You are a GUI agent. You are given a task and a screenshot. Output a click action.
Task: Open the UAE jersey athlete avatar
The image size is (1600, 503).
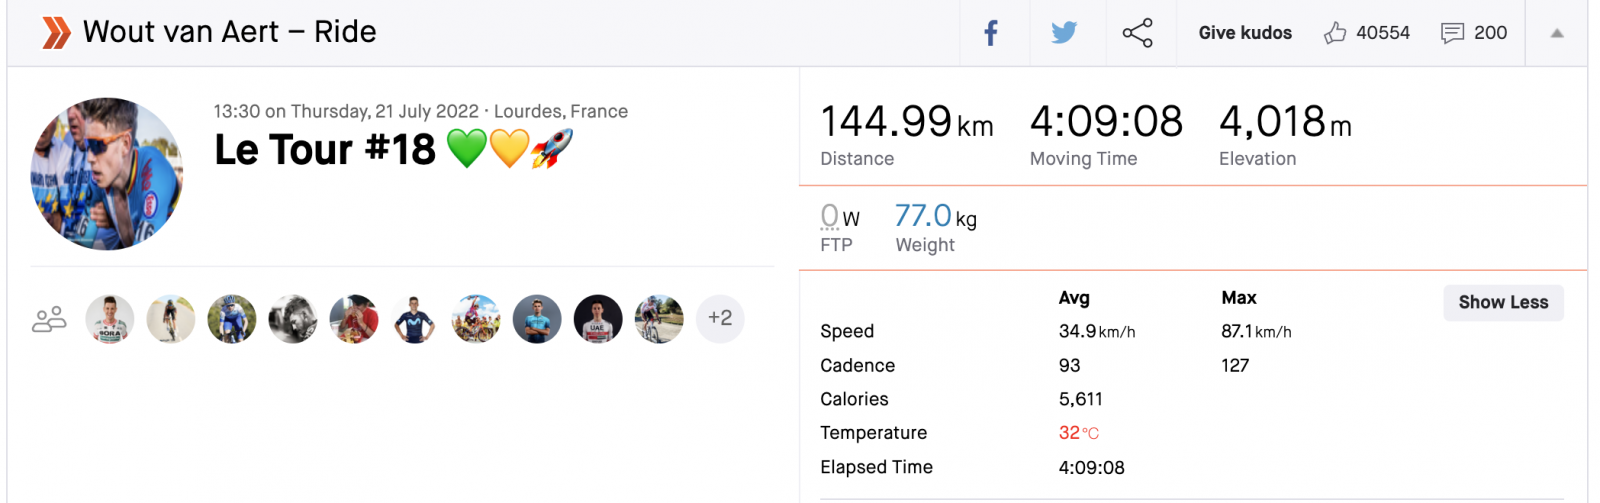[x=598, y=319]
